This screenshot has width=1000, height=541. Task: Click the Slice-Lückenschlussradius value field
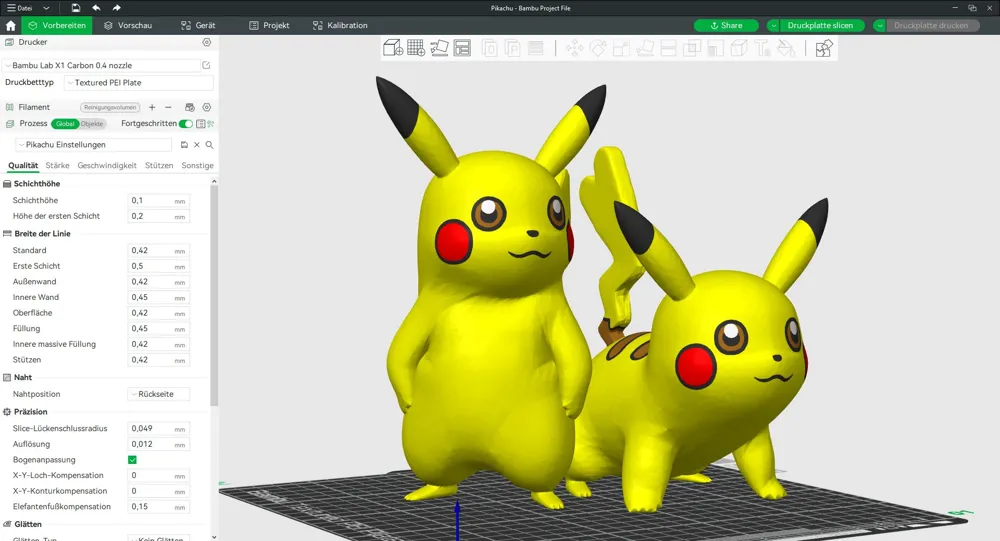coord(158,429)
